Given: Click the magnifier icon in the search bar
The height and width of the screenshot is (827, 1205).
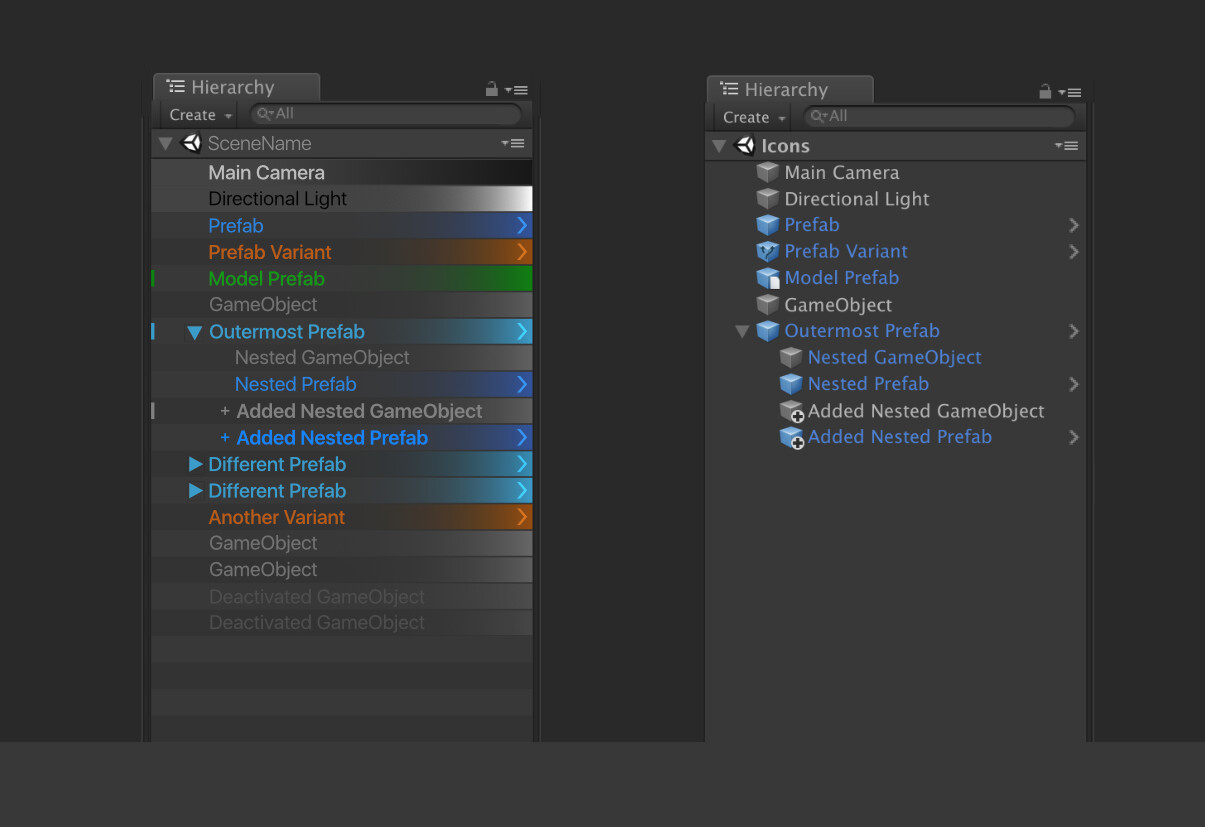Looking at the screenshot, I should coord(264,114).
